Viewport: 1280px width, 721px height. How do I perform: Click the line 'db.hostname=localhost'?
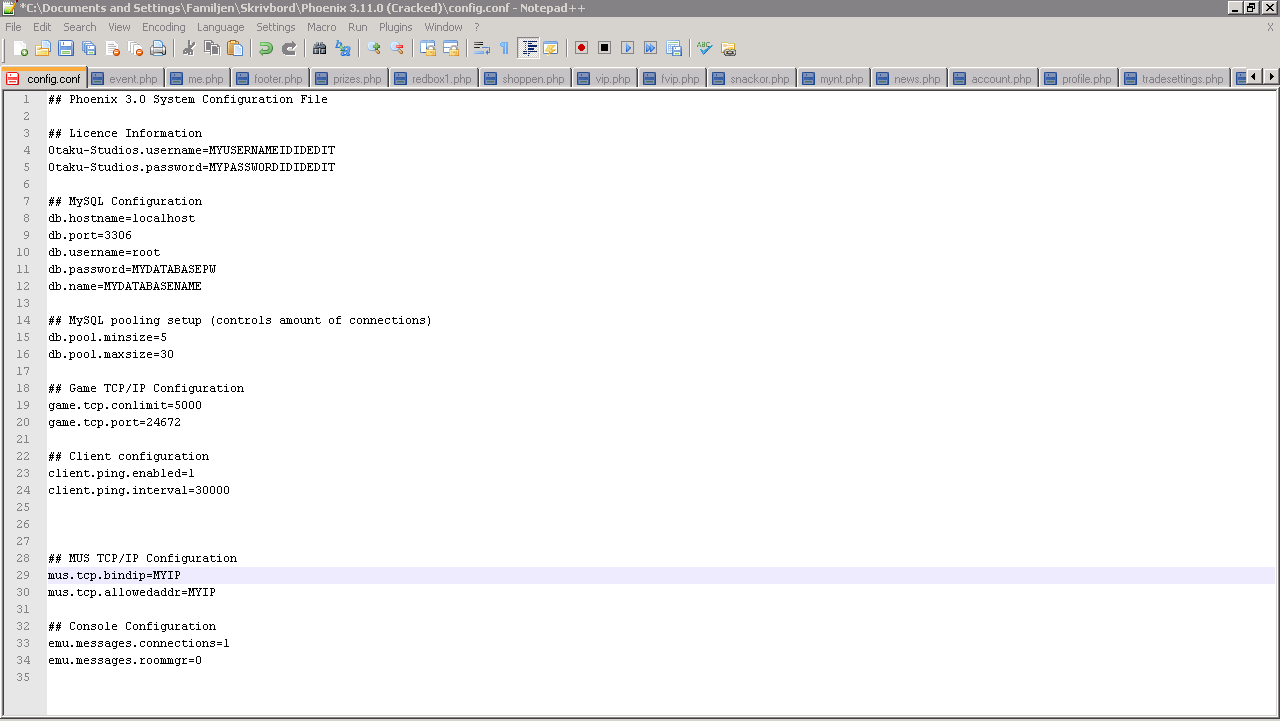[x=122, y=218]
